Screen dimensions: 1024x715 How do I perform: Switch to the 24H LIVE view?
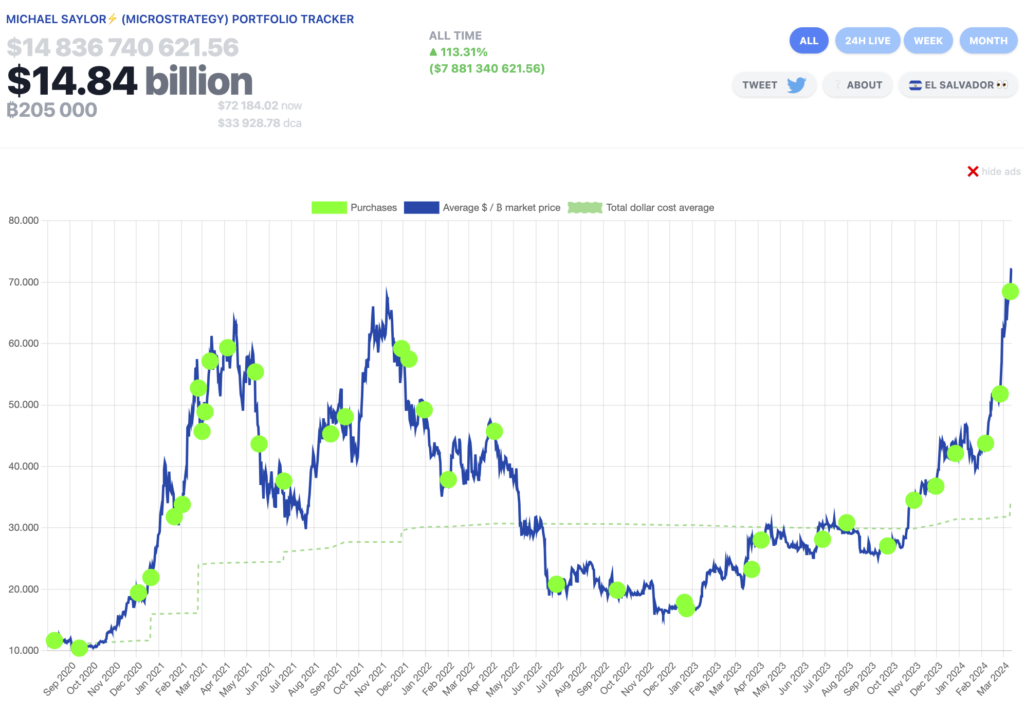tap(866, 41)
